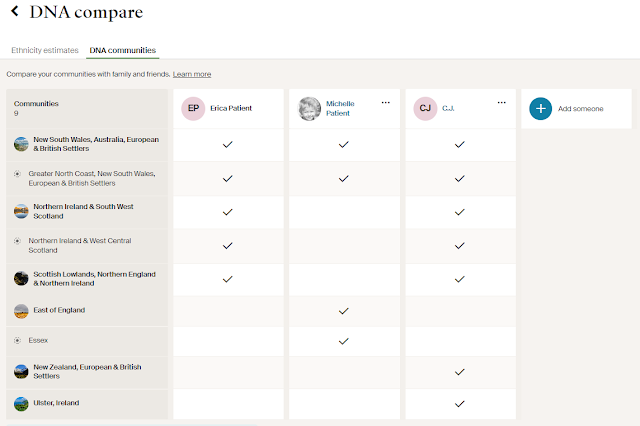The width and height of the screenshot is (640, 426).
Task: Click the Ulster, Ireland community icon
Action: (x=21, y=403)
